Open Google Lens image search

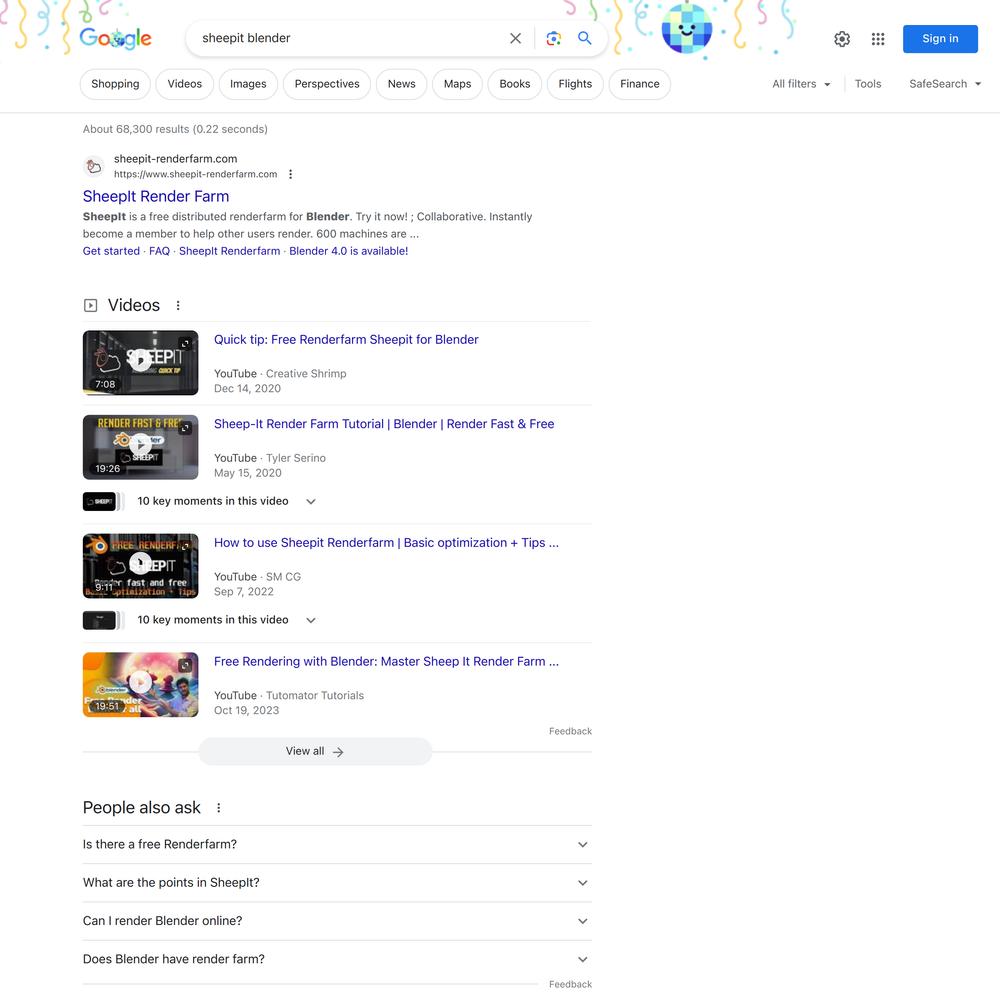[x=554, y=38]
